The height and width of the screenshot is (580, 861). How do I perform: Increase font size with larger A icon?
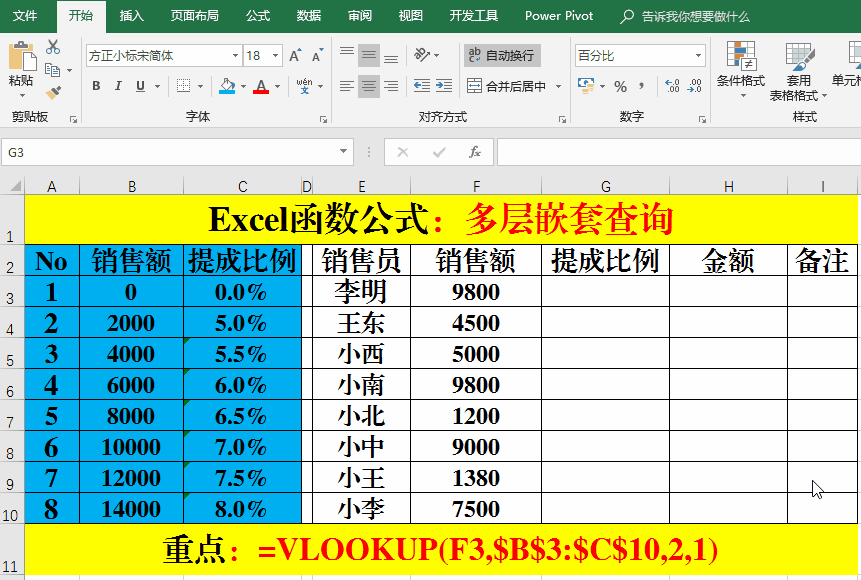click(295, 55)
